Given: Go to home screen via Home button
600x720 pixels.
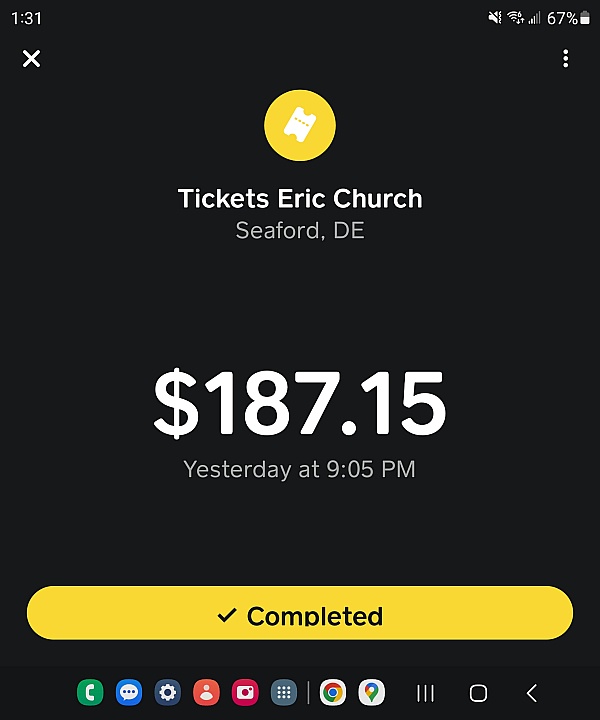Looking at the screenshot, I should coord(479,692).
